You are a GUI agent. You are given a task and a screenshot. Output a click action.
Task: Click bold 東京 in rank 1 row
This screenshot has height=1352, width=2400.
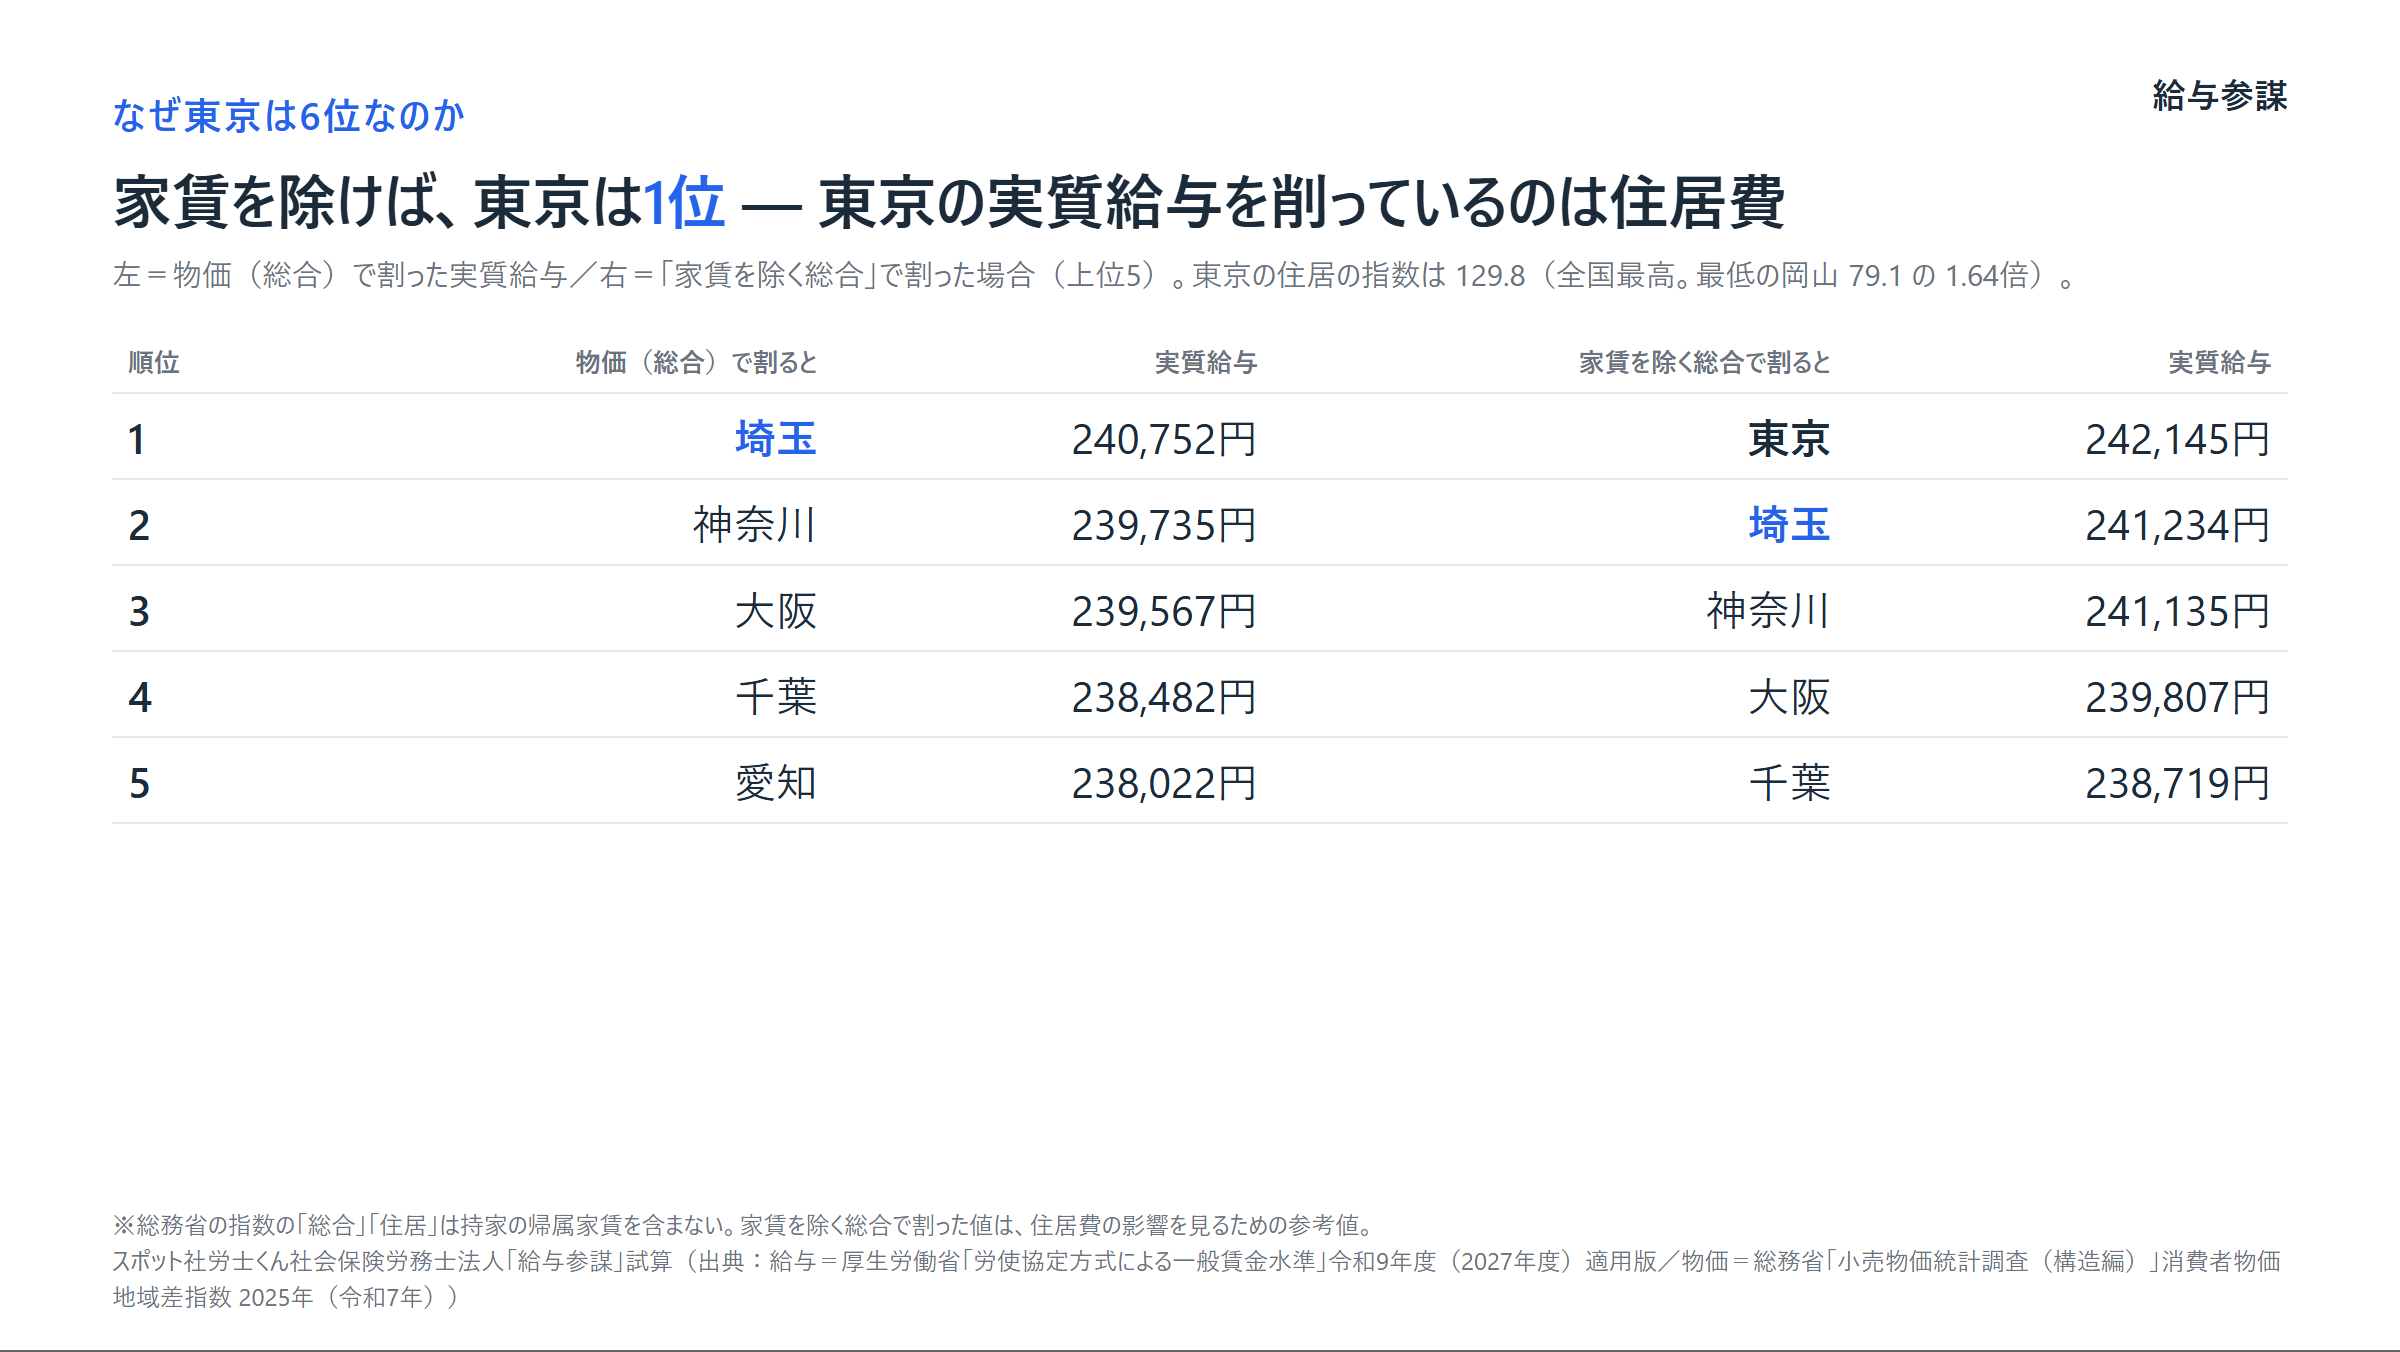1789,439
